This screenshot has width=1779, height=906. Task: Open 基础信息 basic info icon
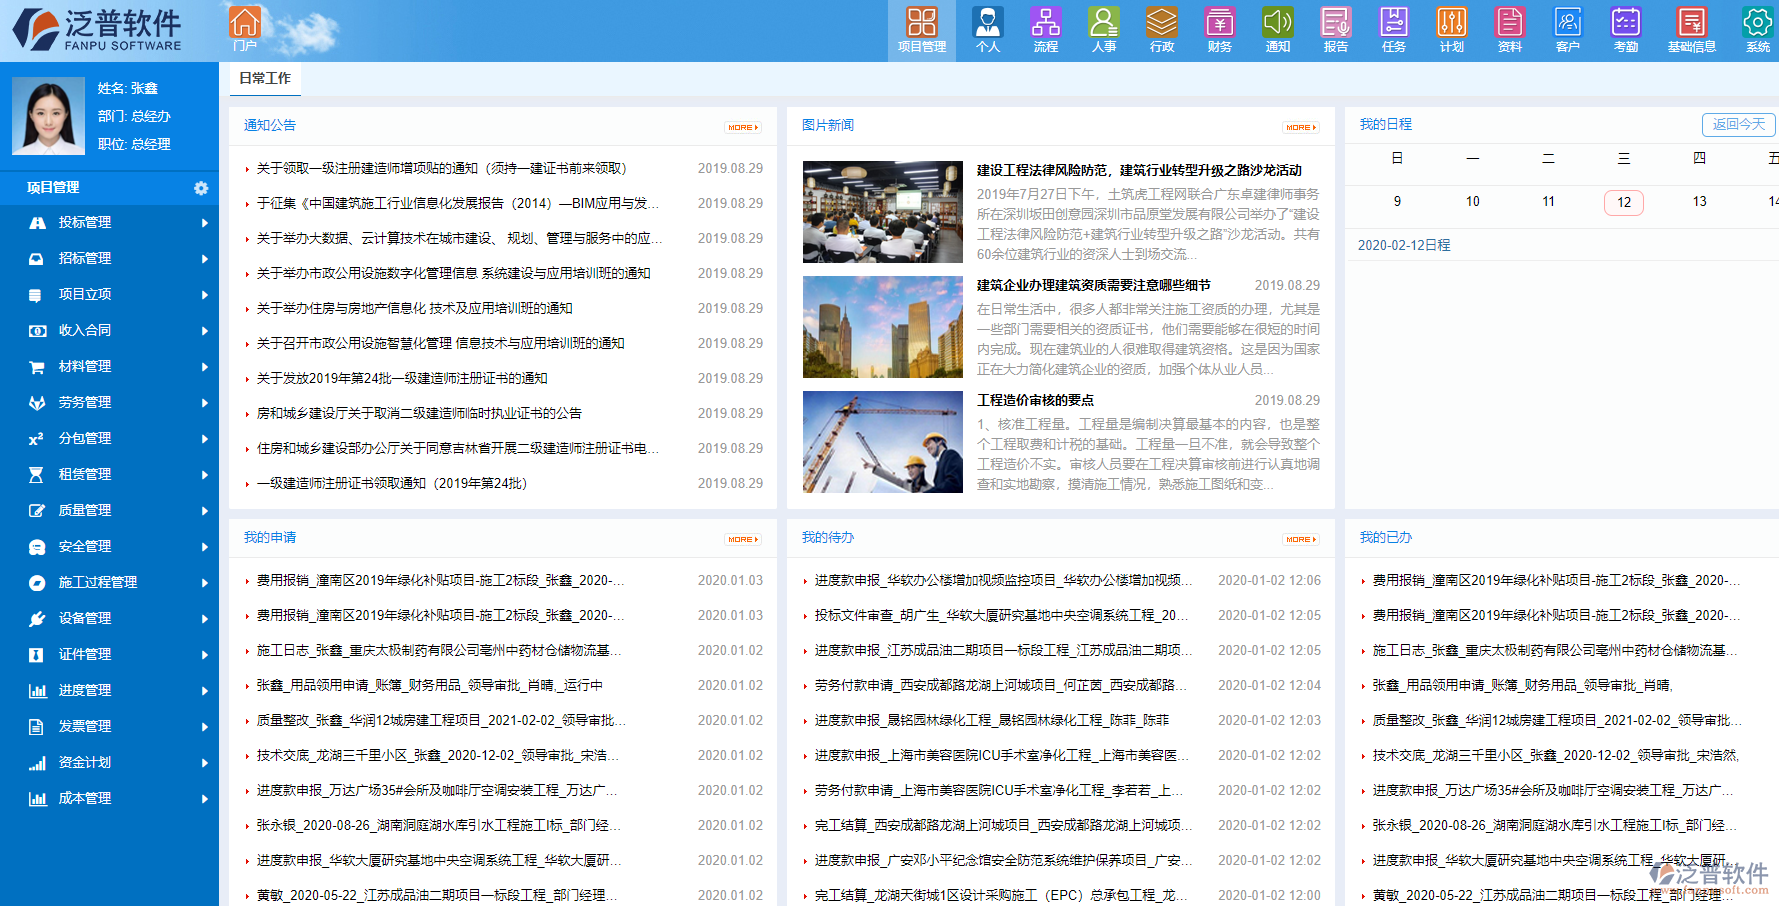point(1692,30)
